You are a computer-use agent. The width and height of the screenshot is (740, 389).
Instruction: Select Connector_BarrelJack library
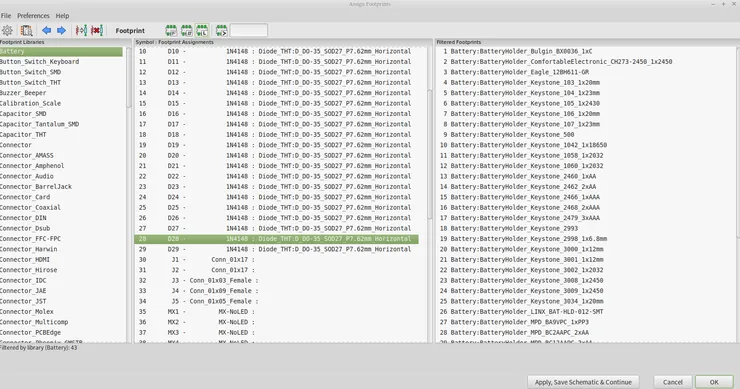coord(61,186)
